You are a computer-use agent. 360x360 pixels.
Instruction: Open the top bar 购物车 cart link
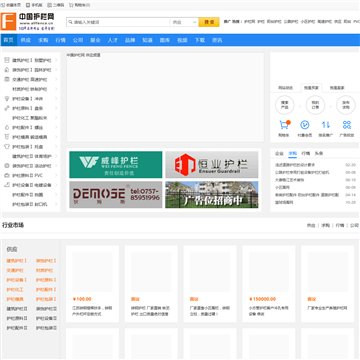(79, 5)
